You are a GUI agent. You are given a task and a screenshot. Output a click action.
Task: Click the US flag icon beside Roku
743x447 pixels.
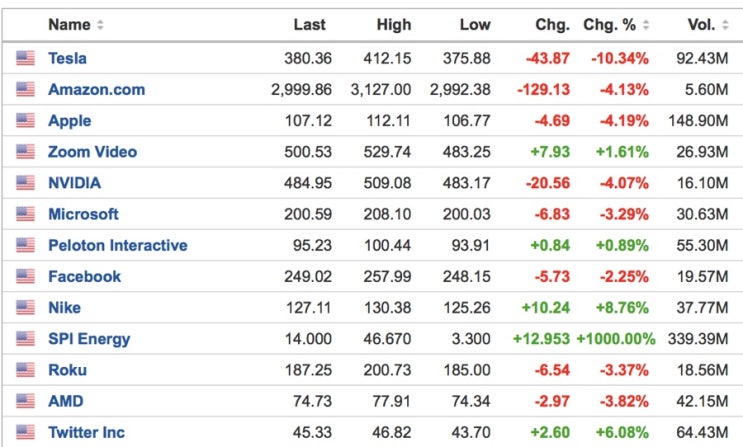pos(25,370)
